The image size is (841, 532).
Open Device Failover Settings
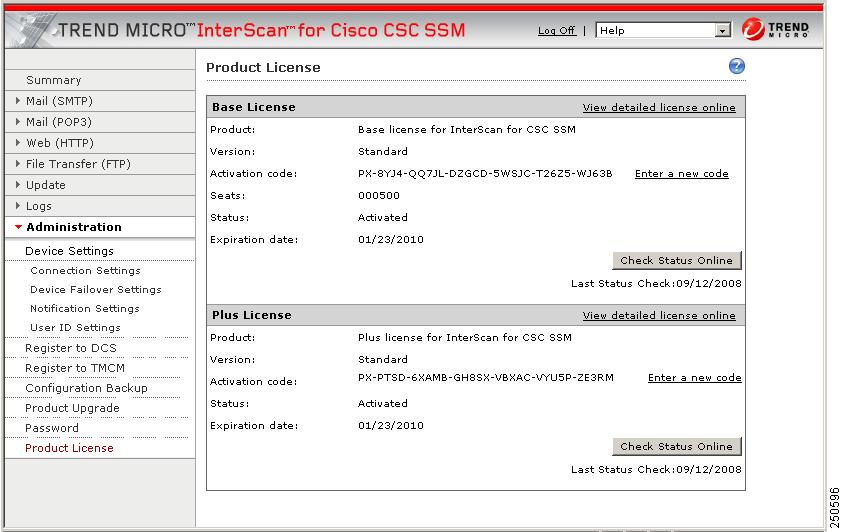pyautogui.click(x=95, y=289)
